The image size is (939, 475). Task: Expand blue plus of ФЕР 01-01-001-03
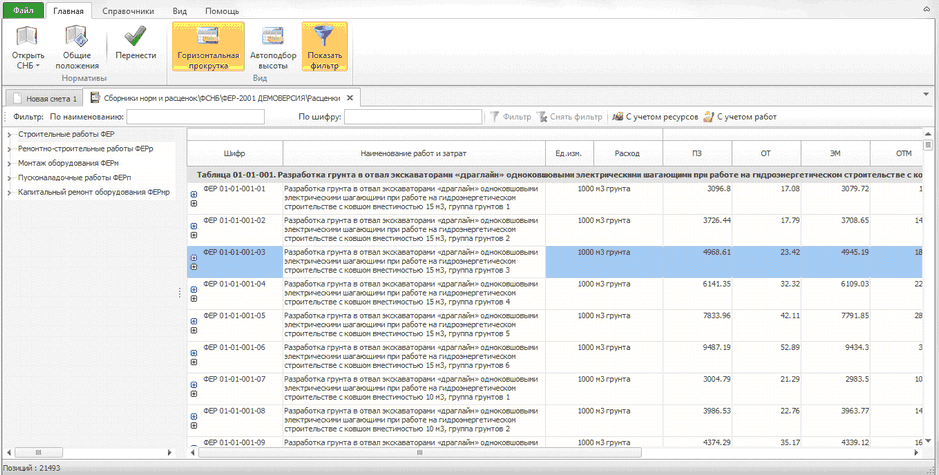coord(193,258)
